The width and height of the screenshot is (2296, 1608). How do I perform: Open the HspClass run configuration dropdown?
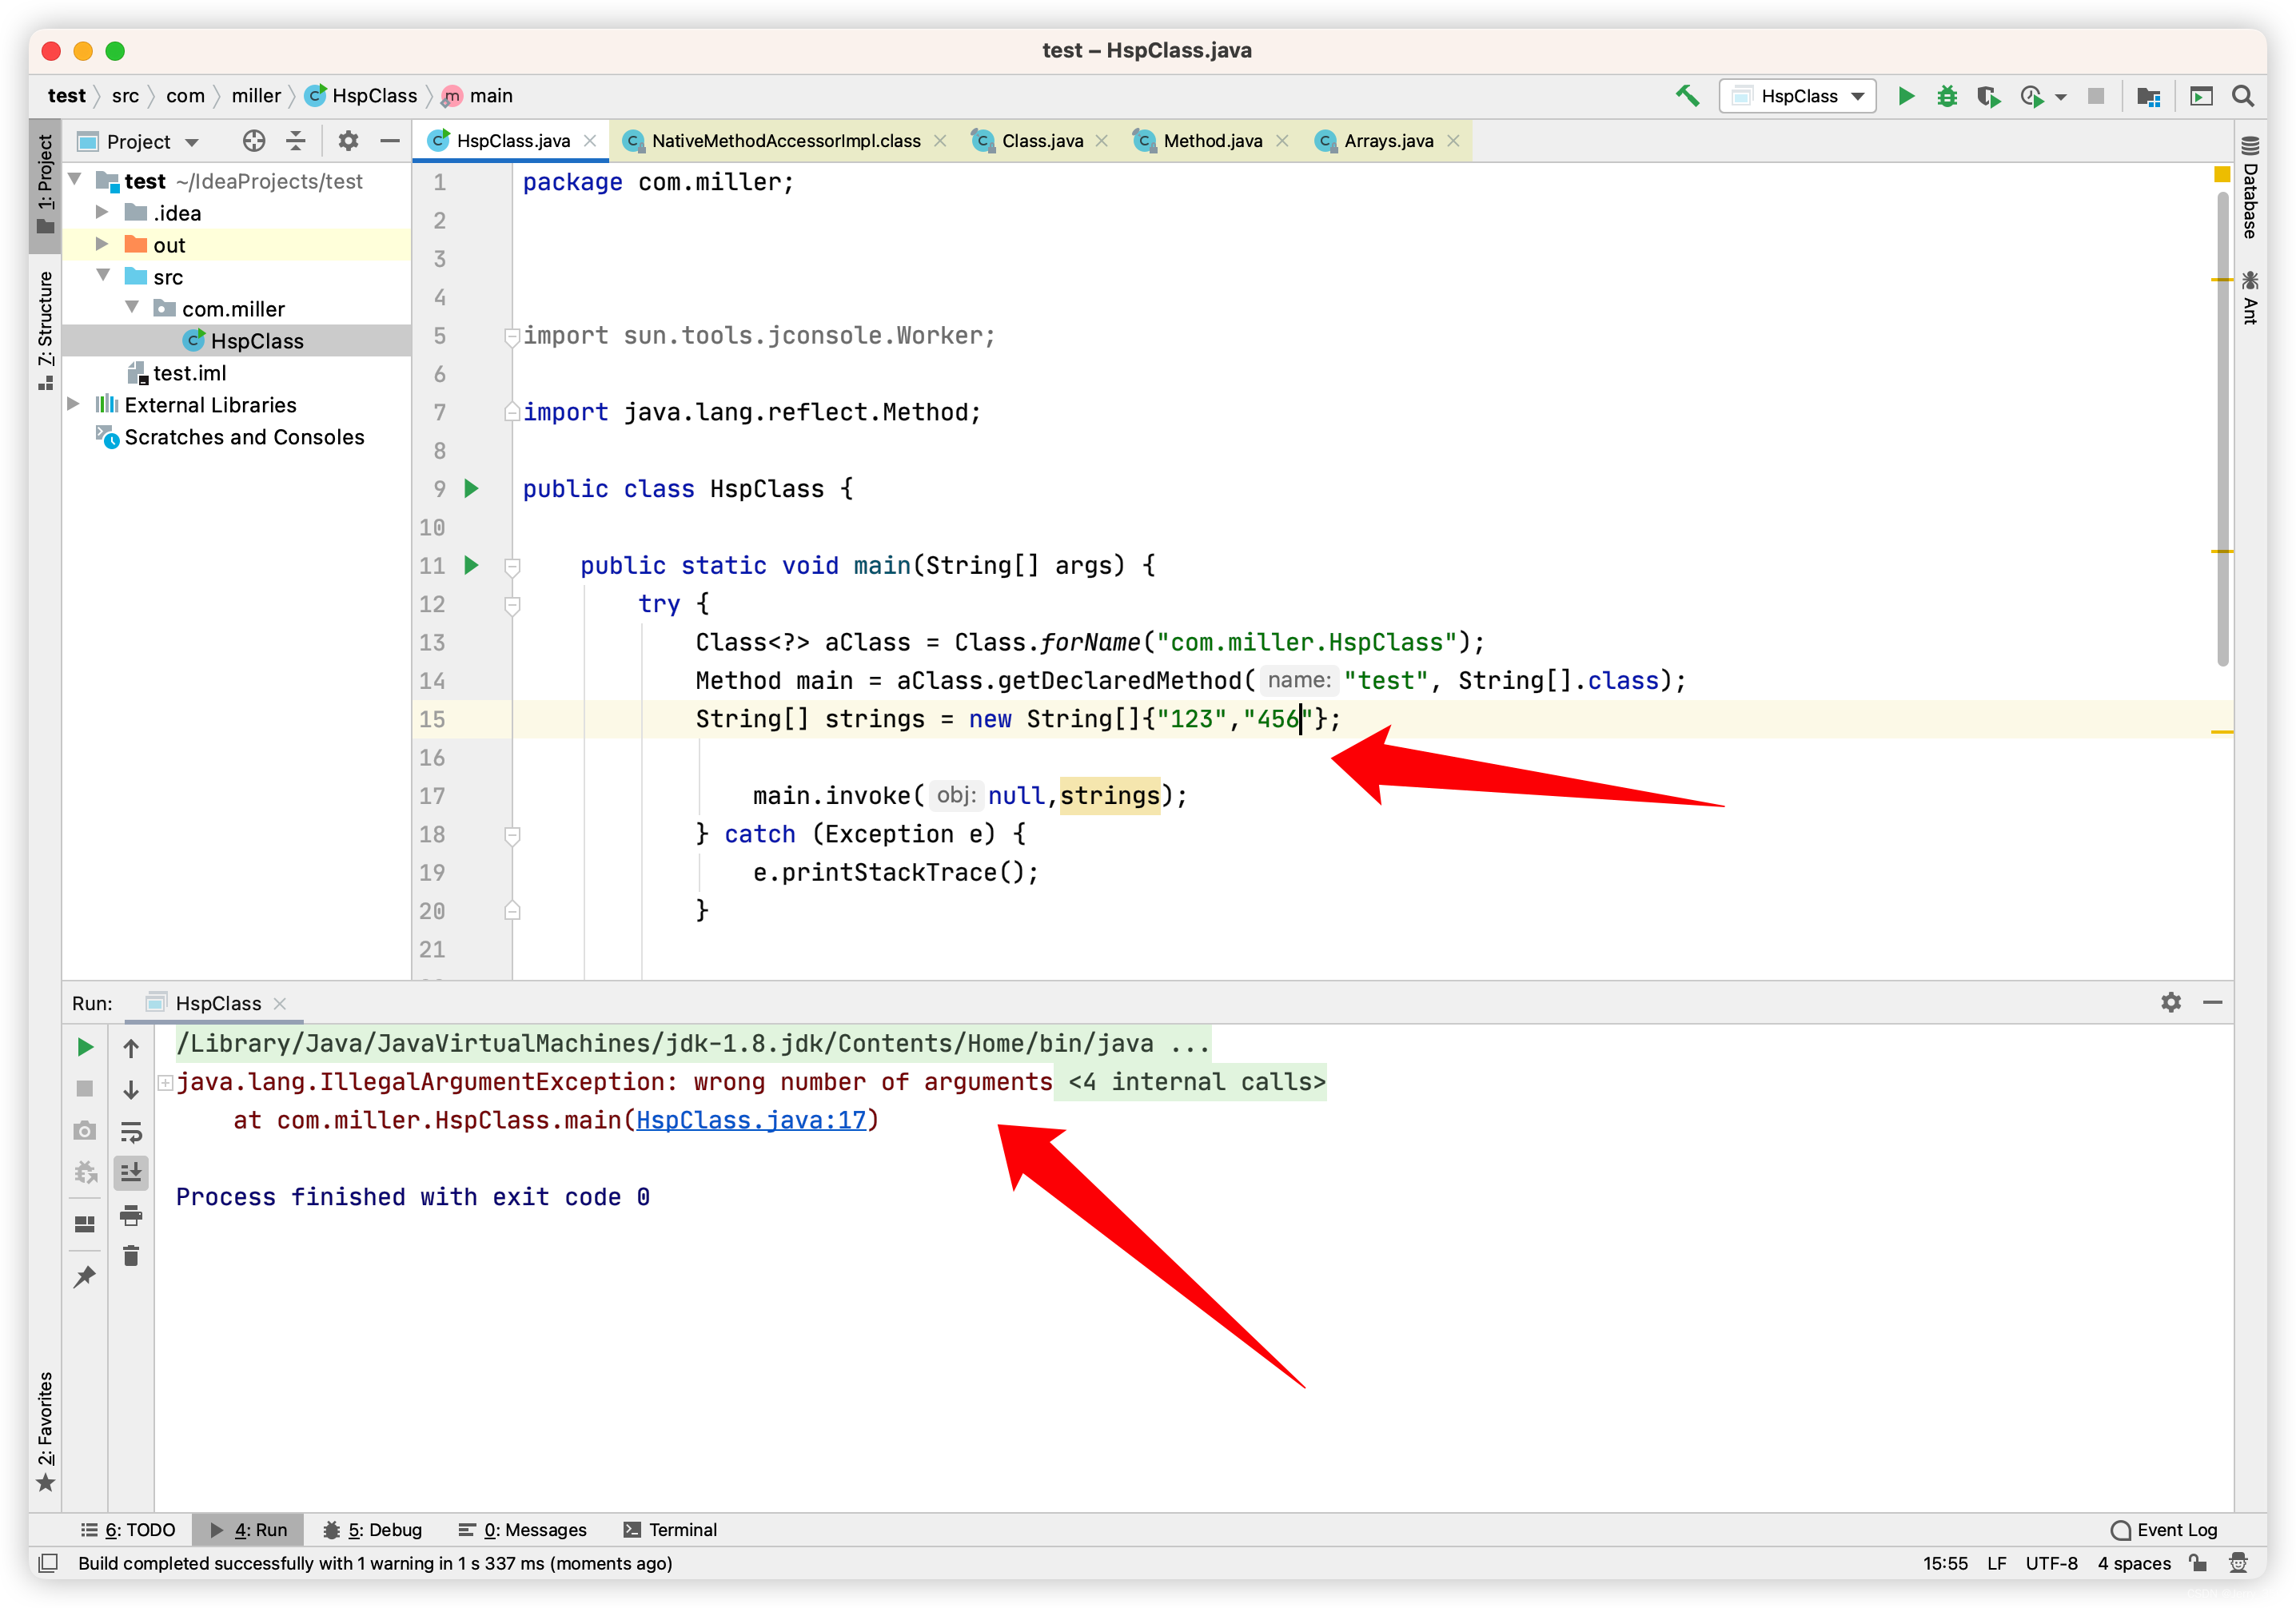pyautogui.click(x=1798, y=96)
